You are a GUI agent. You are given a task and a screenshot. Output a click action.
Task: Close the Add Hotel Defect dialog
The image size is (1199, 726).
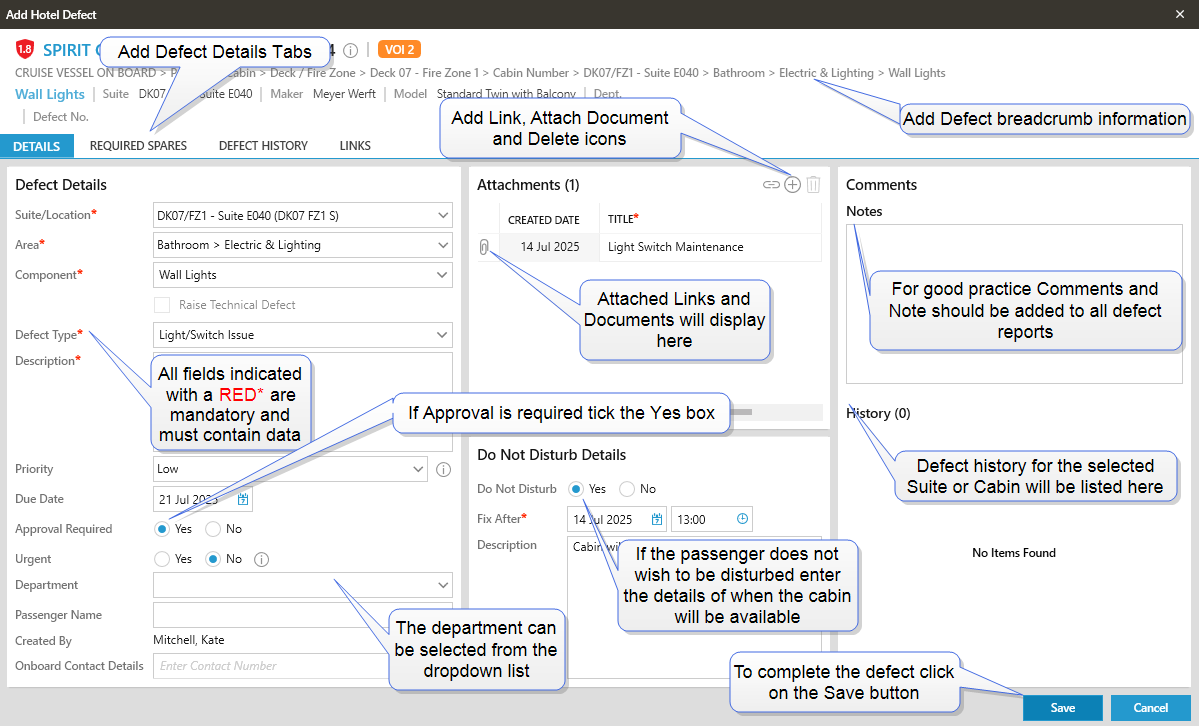click(x=1180, y=15)
